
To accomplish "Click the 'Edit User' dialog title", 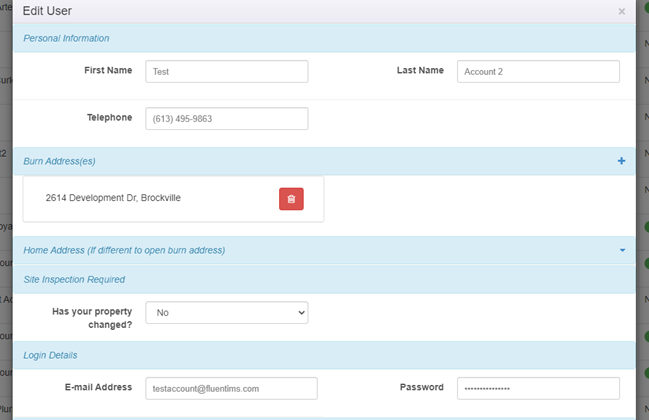I will [47, 11].
